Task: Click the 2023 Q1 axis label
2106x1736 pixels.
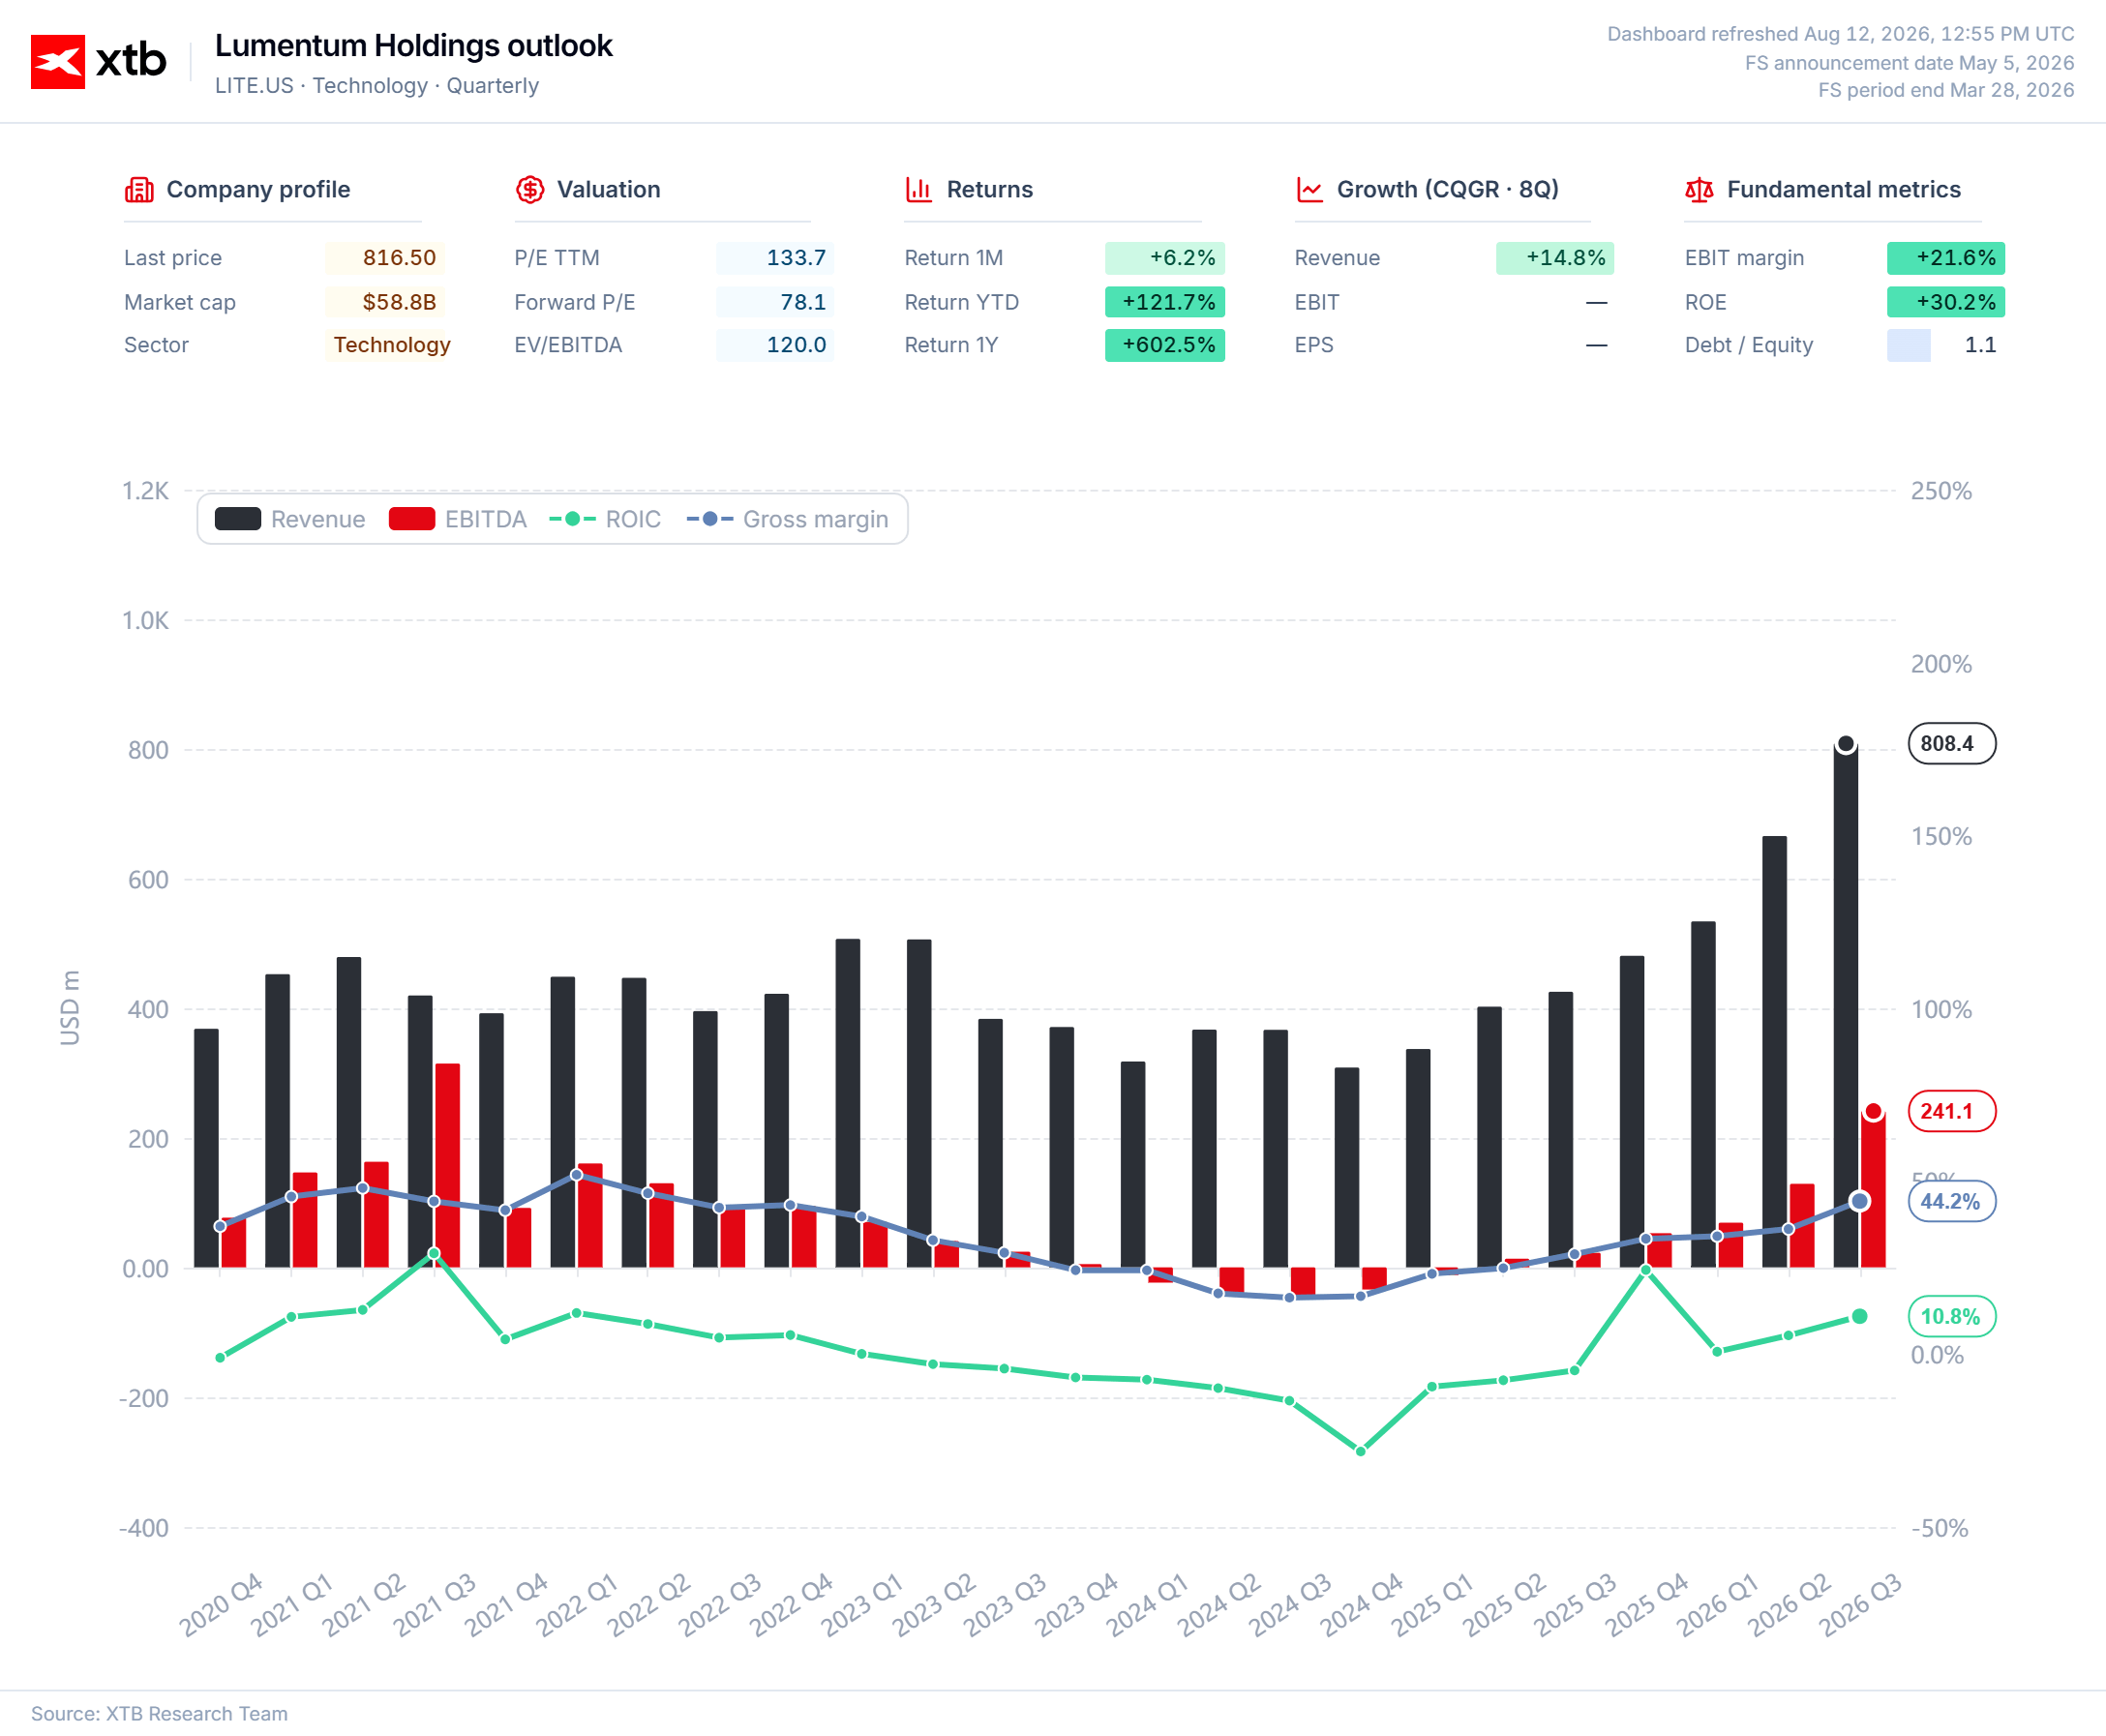Action: tap(862, 1604)
